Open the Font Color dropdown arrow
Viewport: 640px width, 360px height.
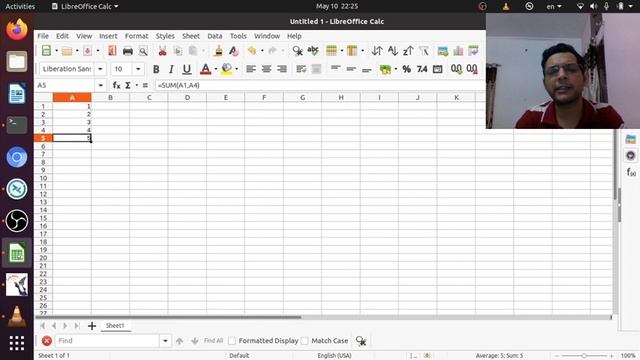(216, 69)
